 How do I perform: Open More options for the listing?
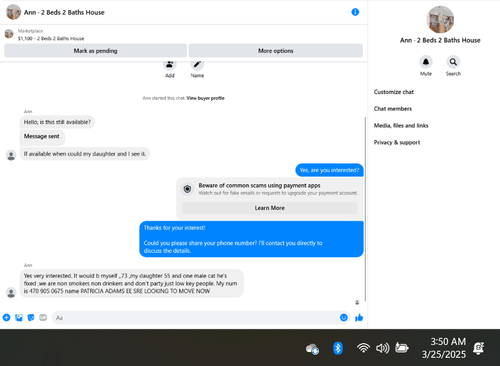click(276, 51)
